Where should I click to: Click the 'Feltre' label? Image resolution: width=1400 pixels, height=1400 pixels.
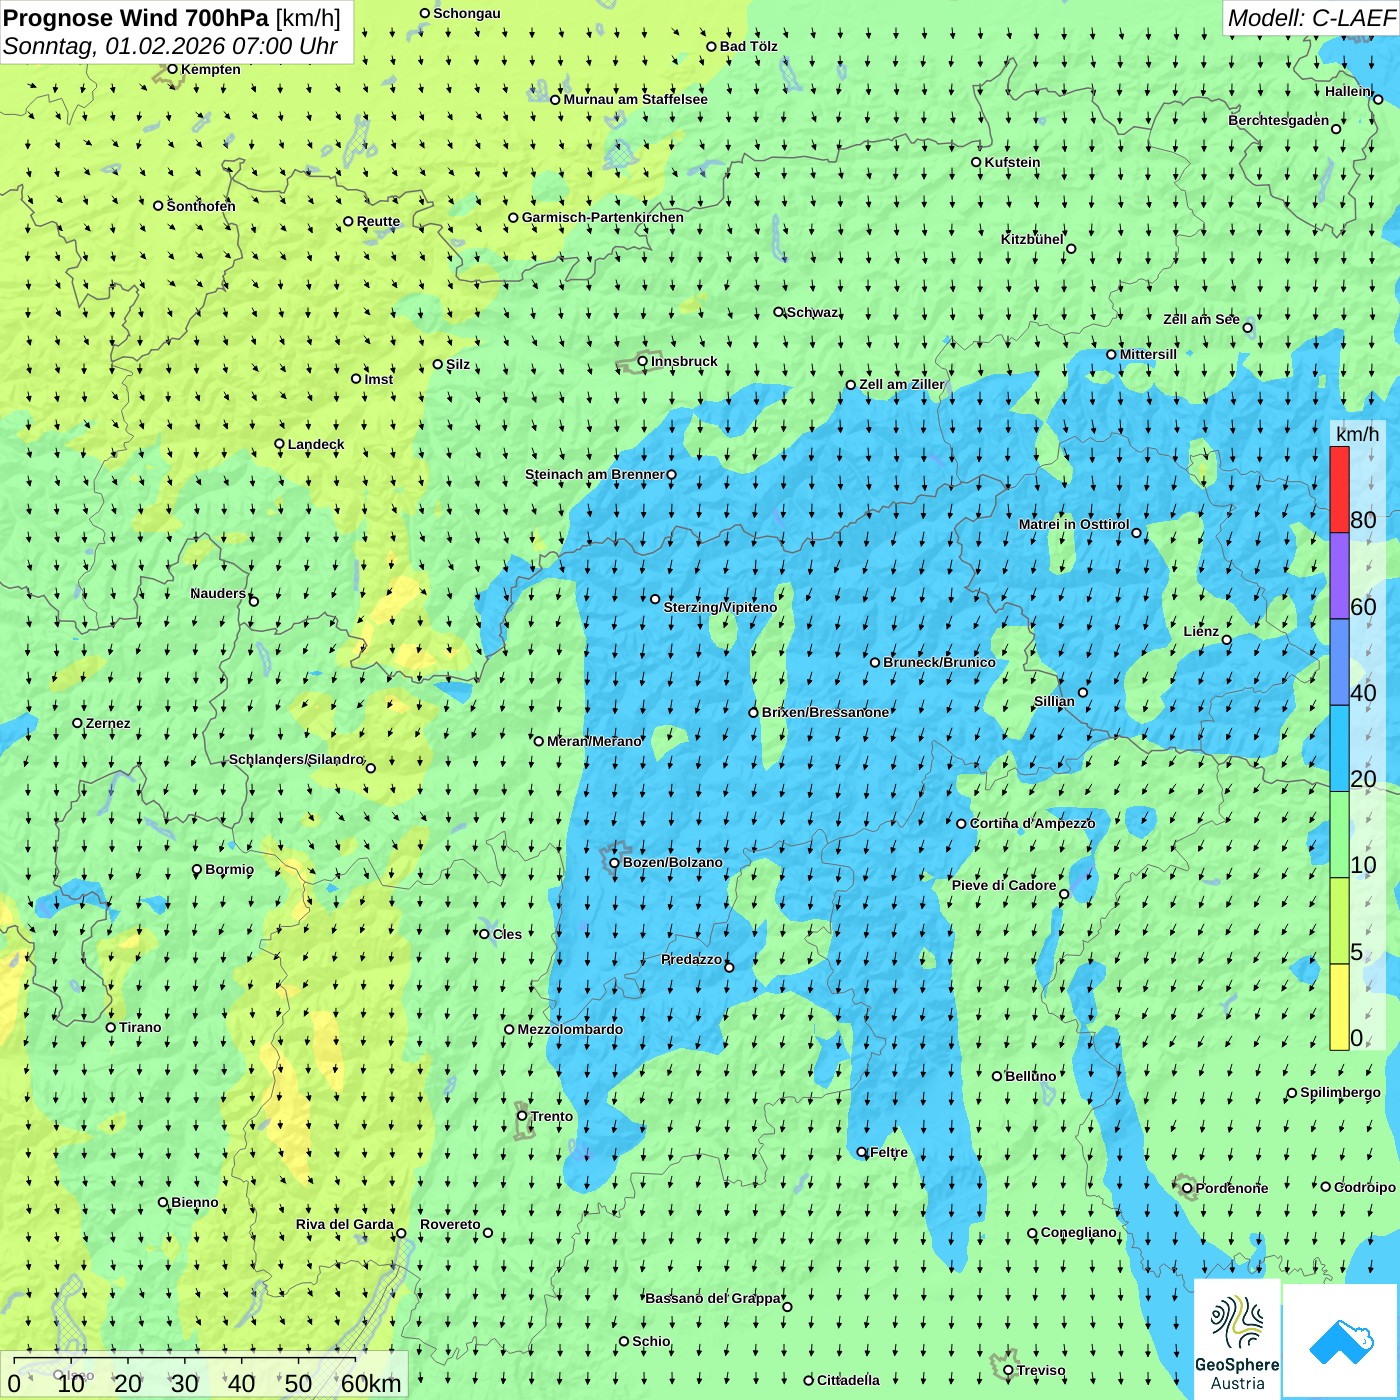pos(889,1152)
